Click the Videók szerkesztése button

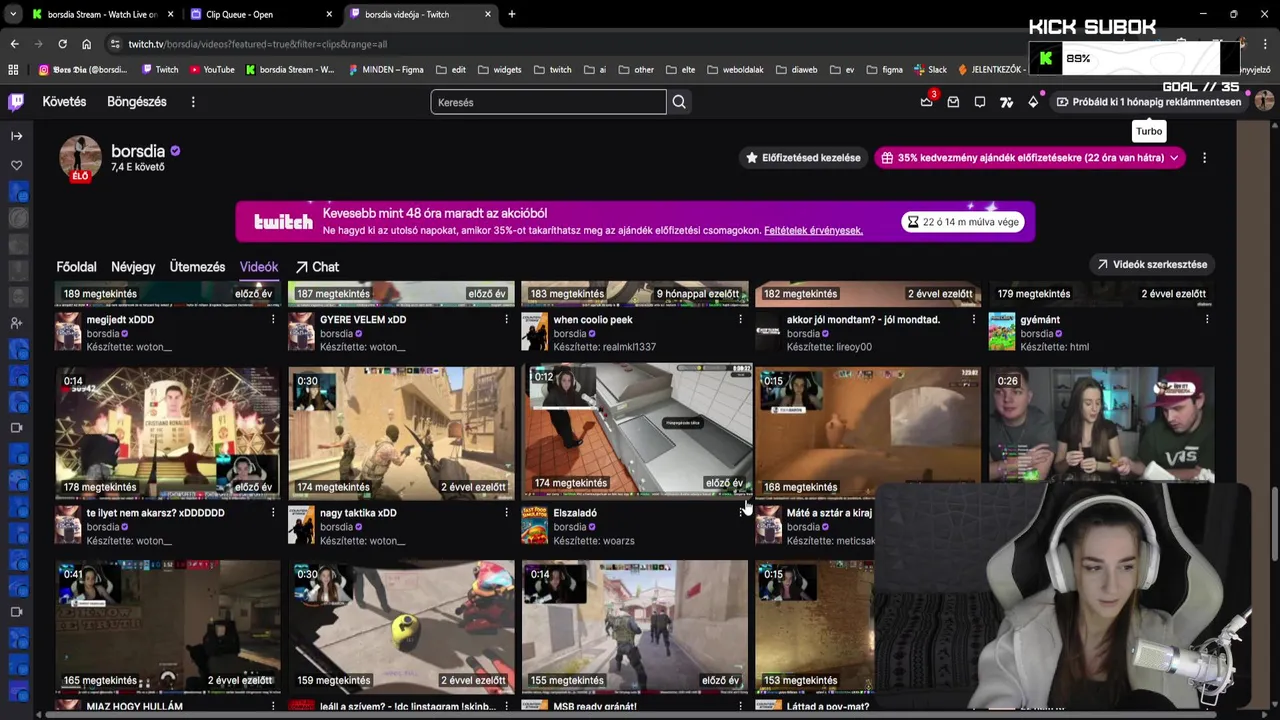click(1152, 265)
